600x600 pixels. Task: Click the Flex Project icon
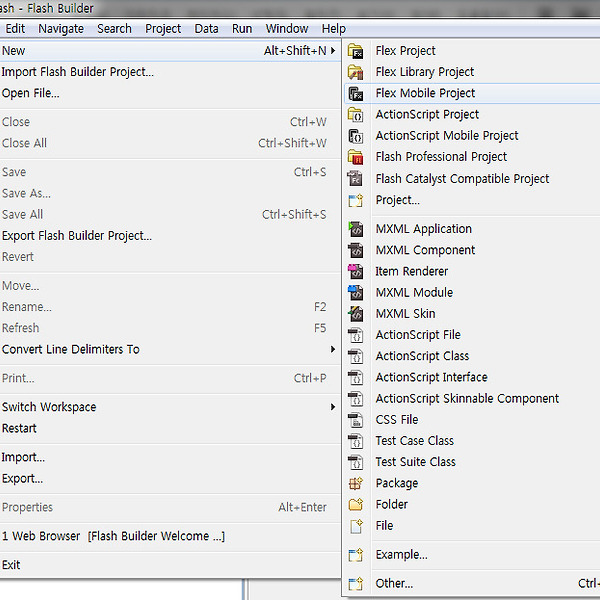coord(355,51)
